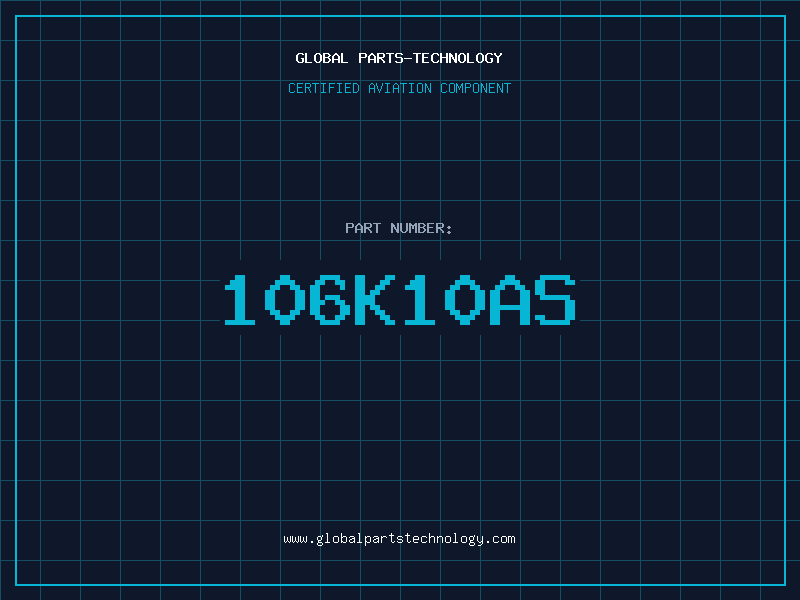Click the leading digit 1 of part number
This screenshot has height=600, width=800.
coord(241,300)
